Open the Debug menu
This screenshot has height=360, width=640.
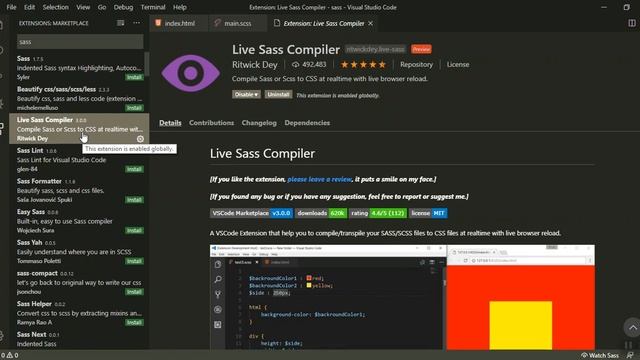123,7
